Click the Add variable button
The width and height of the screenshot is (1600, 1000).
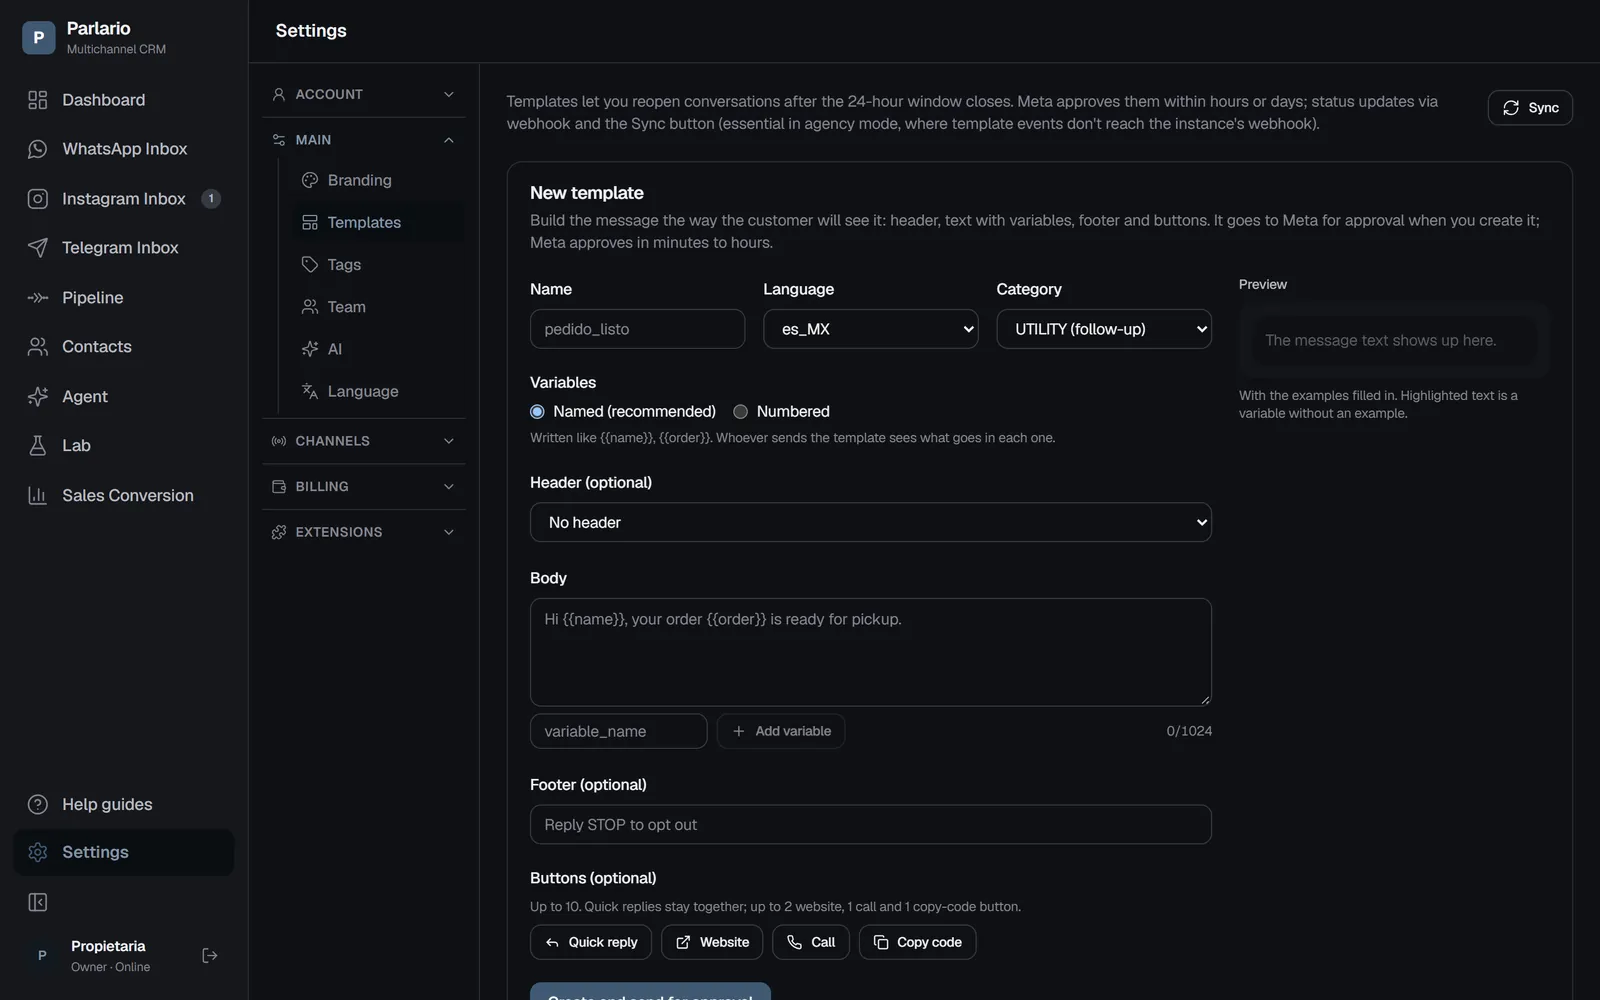pyautogui.click(x=781, y=731)
